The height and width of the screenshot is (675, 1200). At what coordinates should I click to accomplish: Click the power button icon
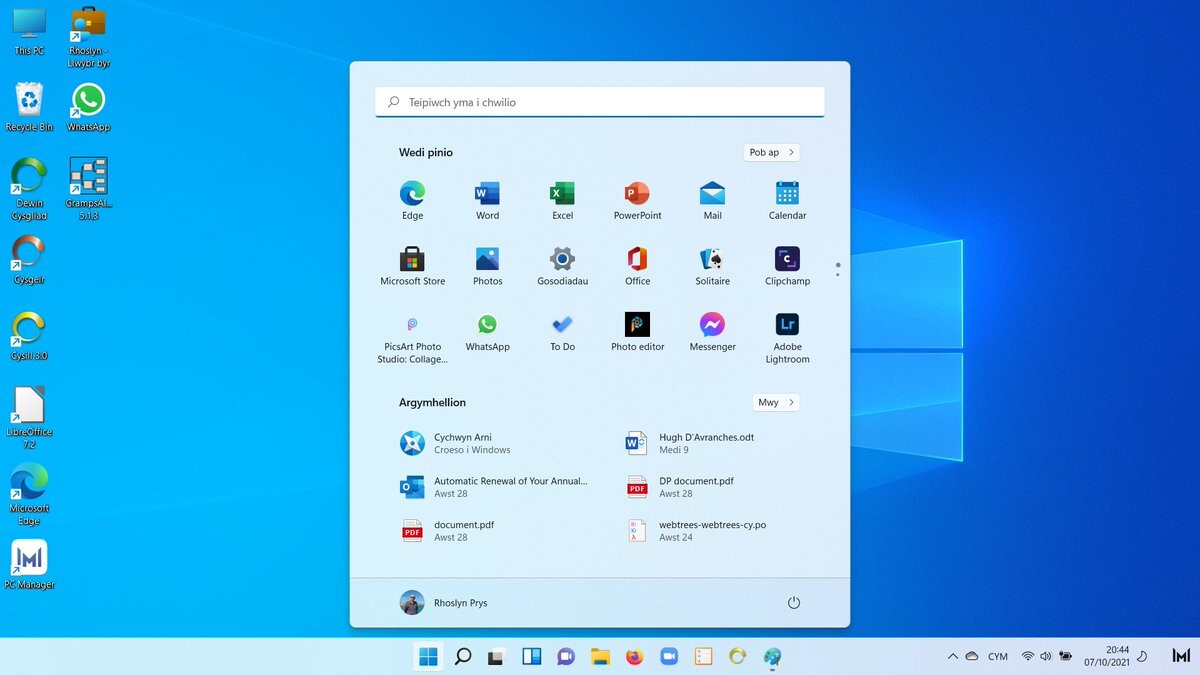(x=793, y=603)
